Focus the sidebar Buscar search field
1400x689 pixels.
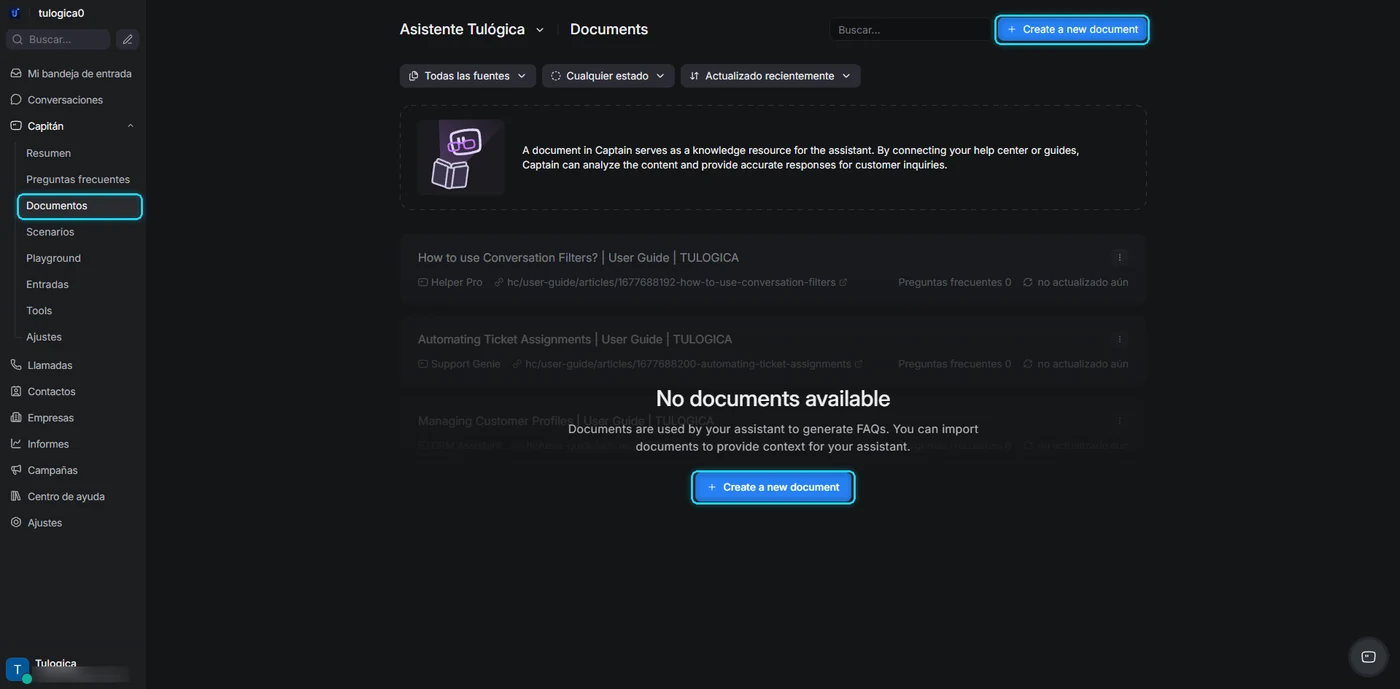coord(58,39)
